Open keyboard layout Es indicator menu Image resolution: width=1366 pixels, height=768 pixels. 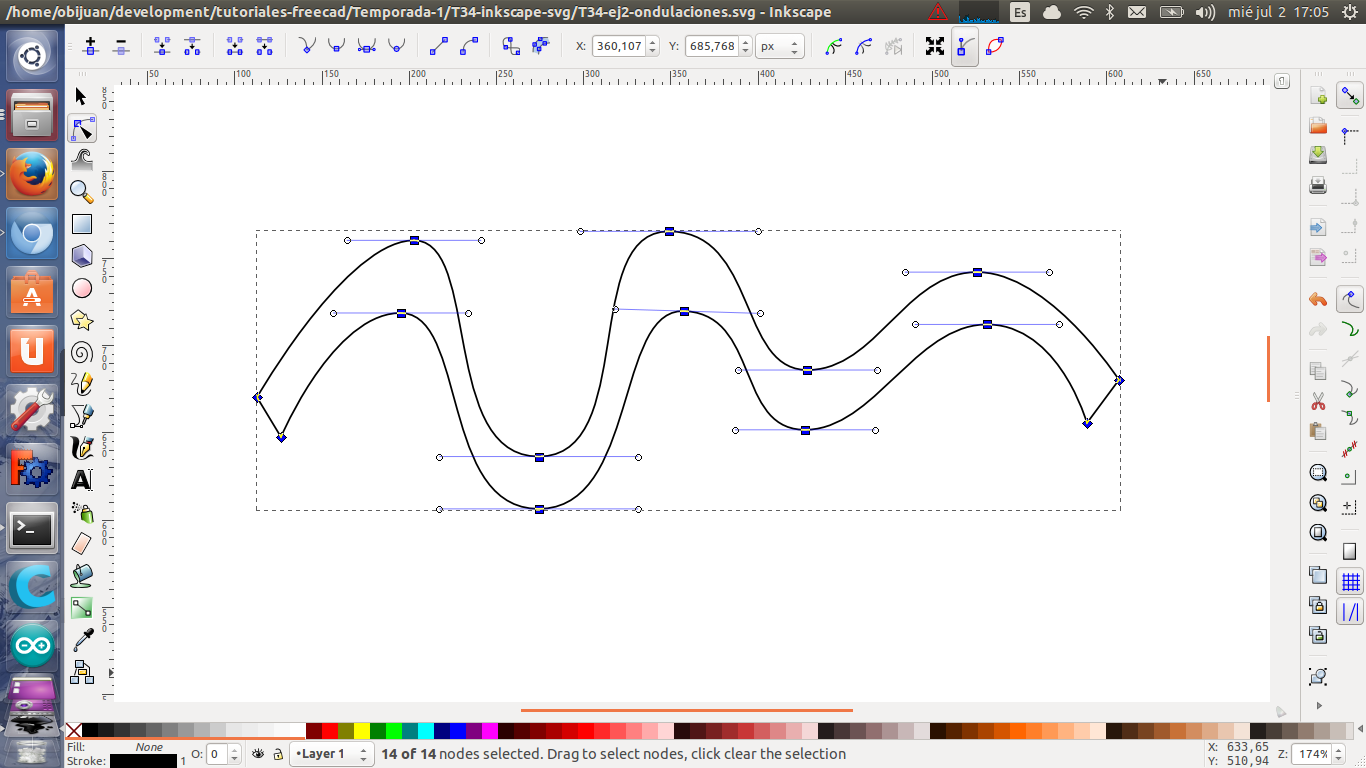[x=1020, y=12]
